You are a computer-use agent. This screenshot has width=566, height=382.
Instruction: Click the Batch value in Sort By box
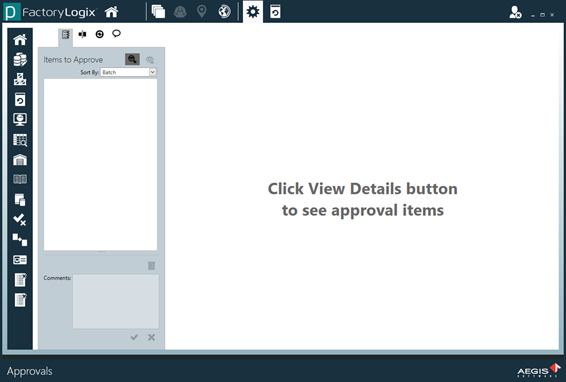coord(109,72)
